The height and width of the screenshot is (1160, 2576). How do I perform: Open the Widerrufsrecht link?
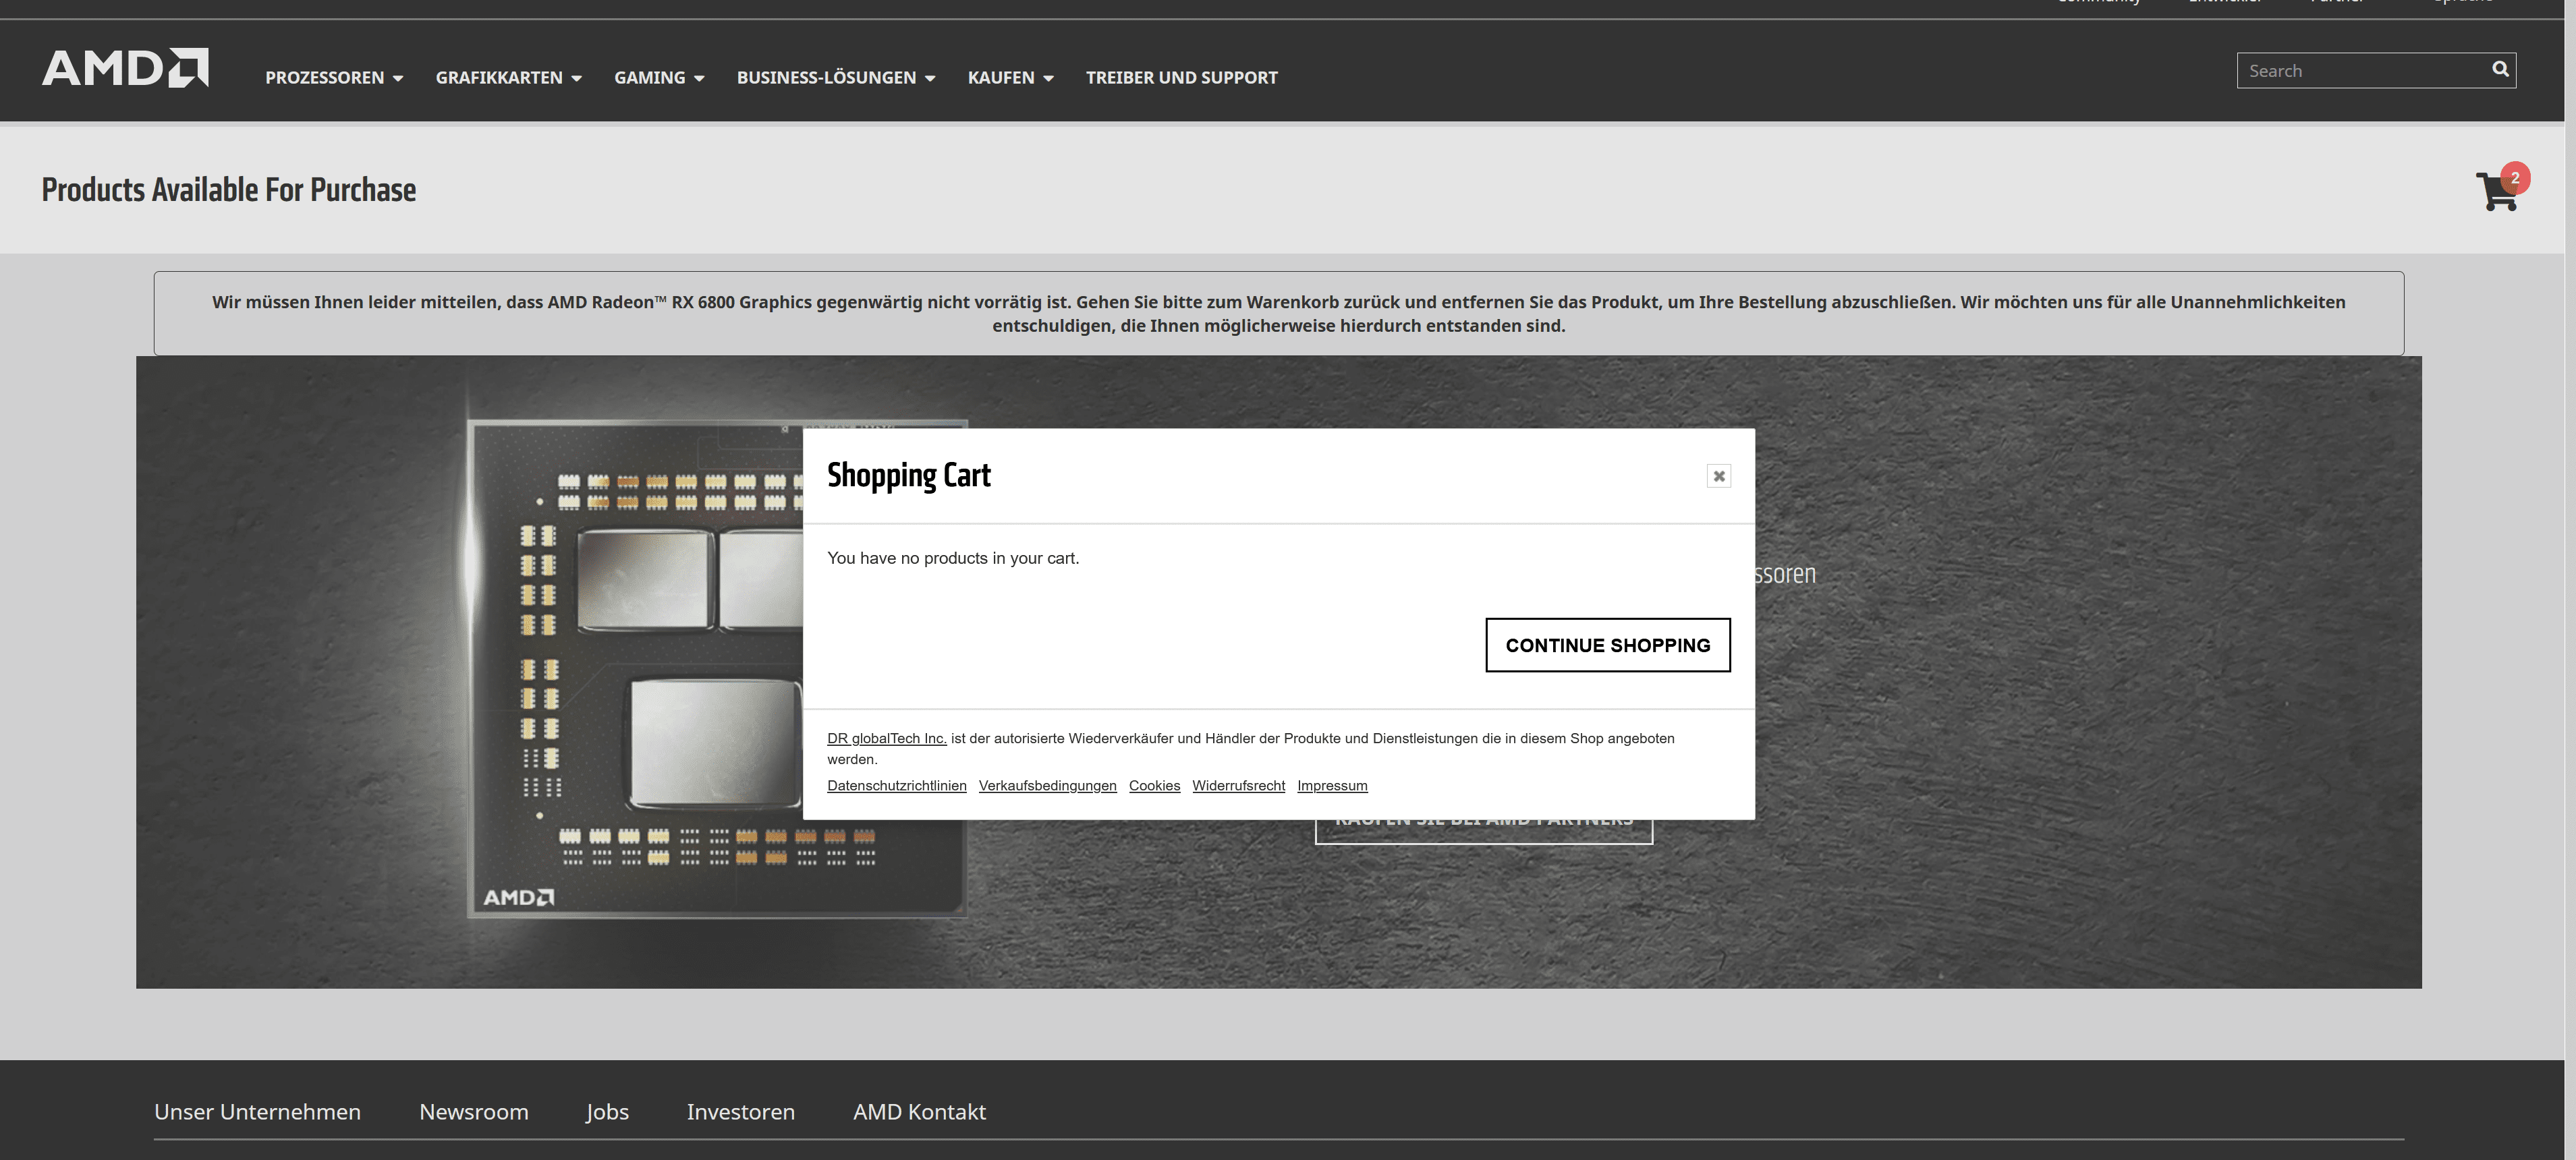(x=1238, y=786)
